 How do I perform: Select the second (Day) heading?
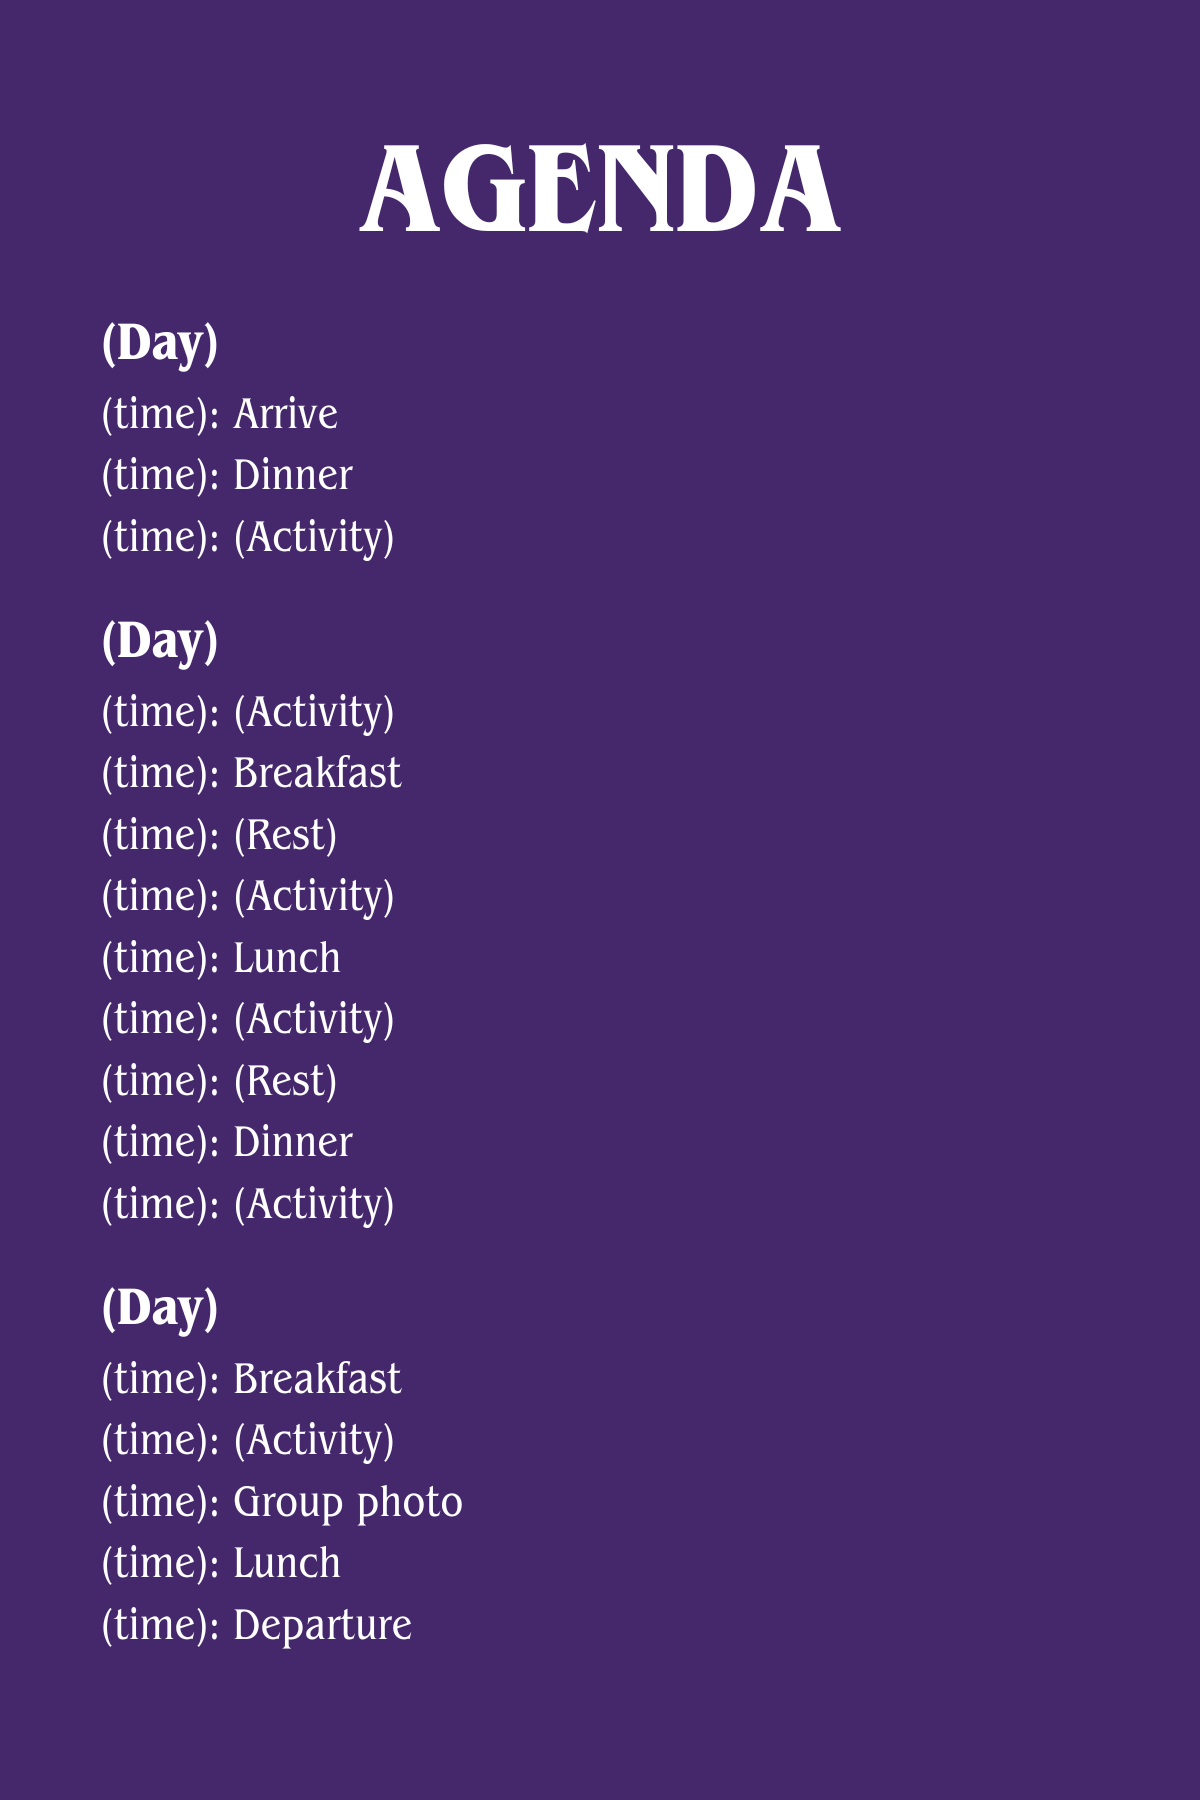click(160, 641)
